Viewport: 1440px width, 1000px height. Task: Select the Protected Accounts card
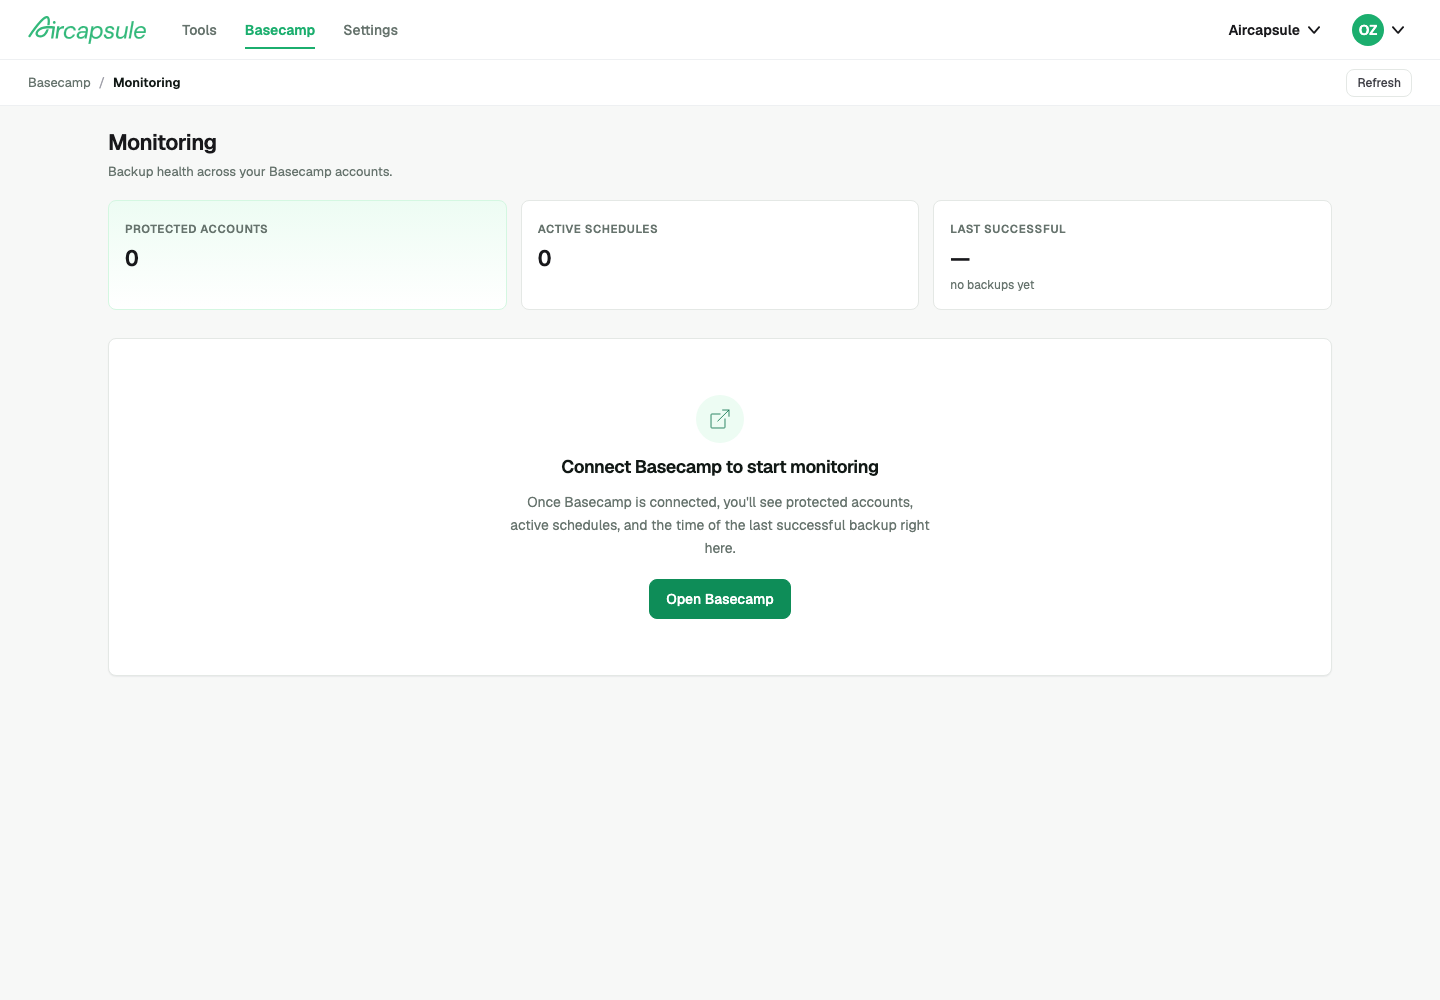pyautogui.click(x=307, y=255)
